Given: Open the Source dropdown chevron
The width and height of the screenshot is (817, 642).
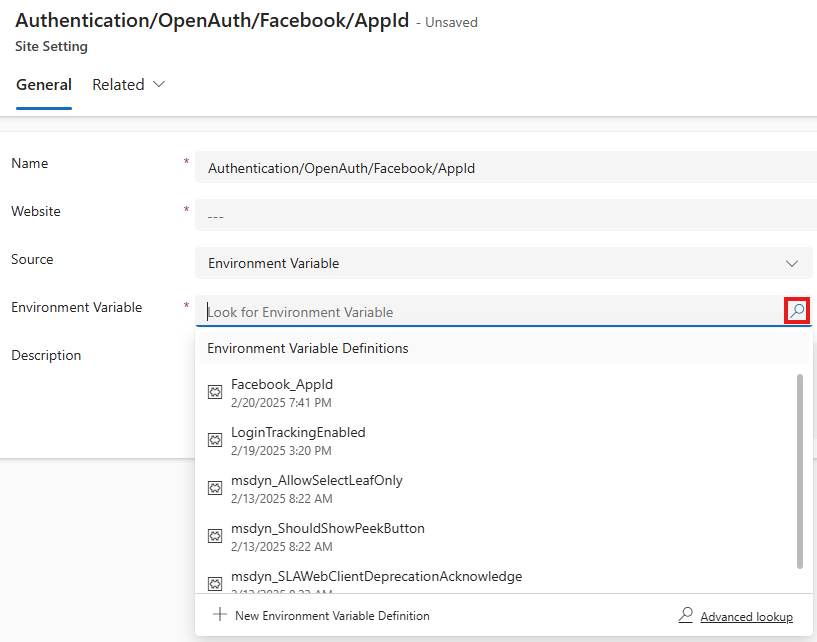Looking at the screenshot, I should pos(791,264).
